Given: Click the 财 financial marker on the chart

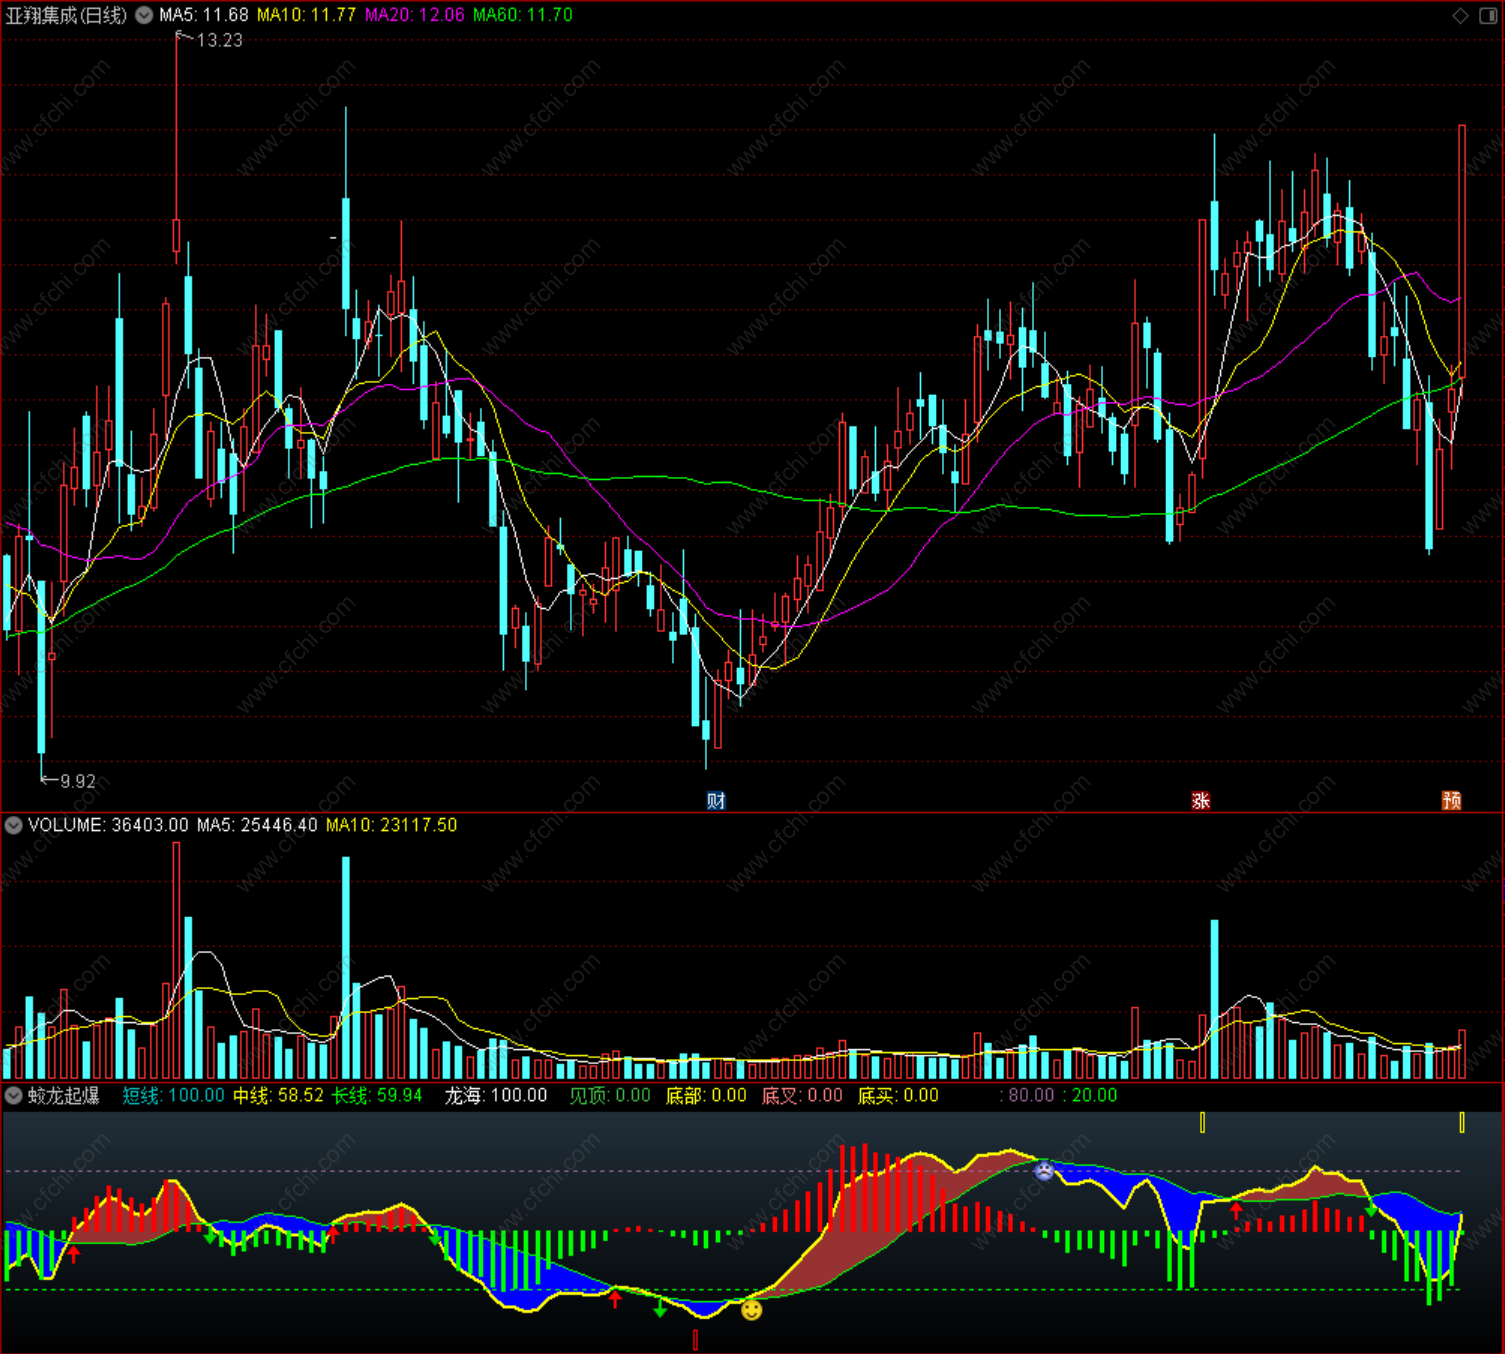Looking at the screenshot, I should pyautogui.click(x=716, y=800).
